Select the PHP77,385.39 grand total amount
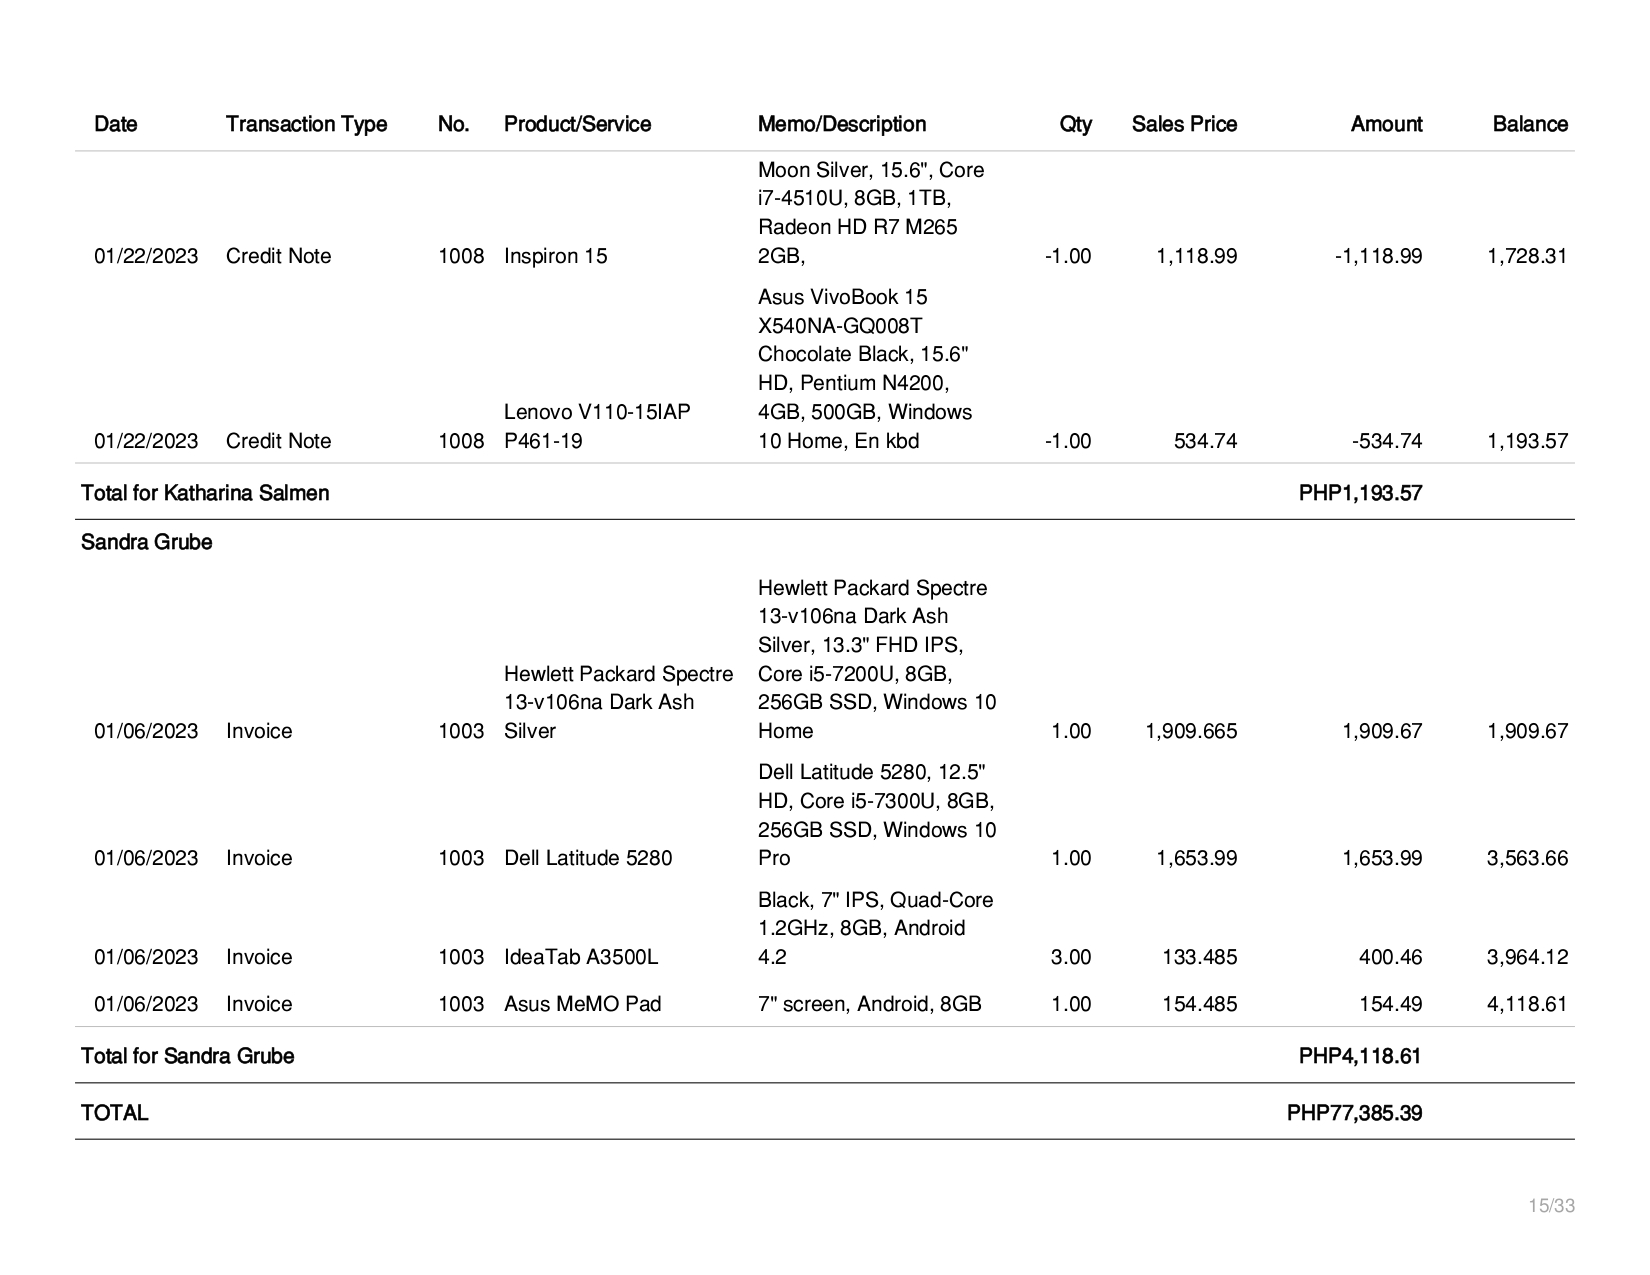 (x=1354, y=1113)
